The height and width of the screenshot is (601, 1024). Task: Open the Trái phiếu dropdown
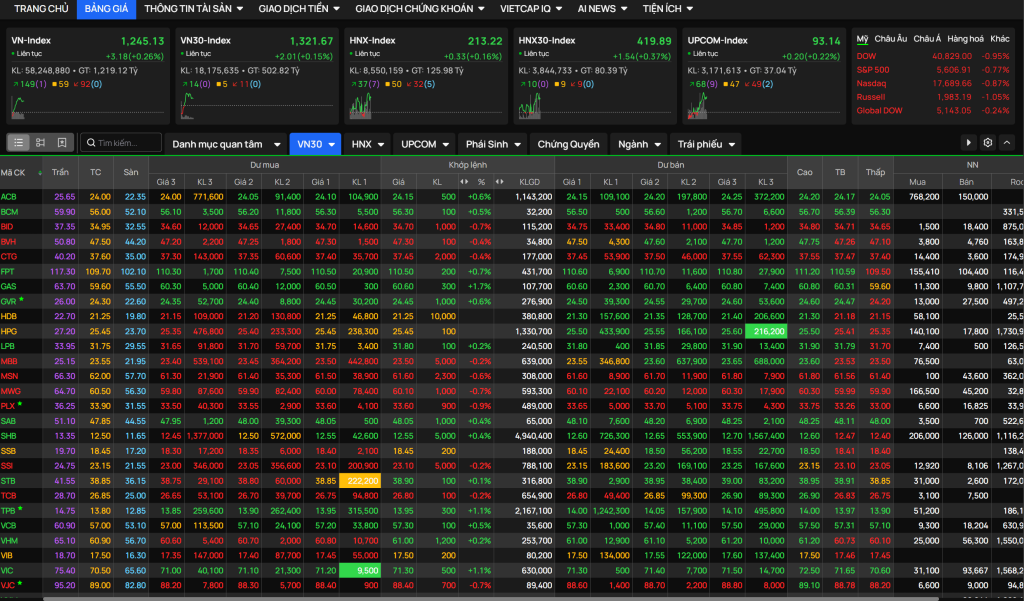pyautogui.click(x=705, y=144)
